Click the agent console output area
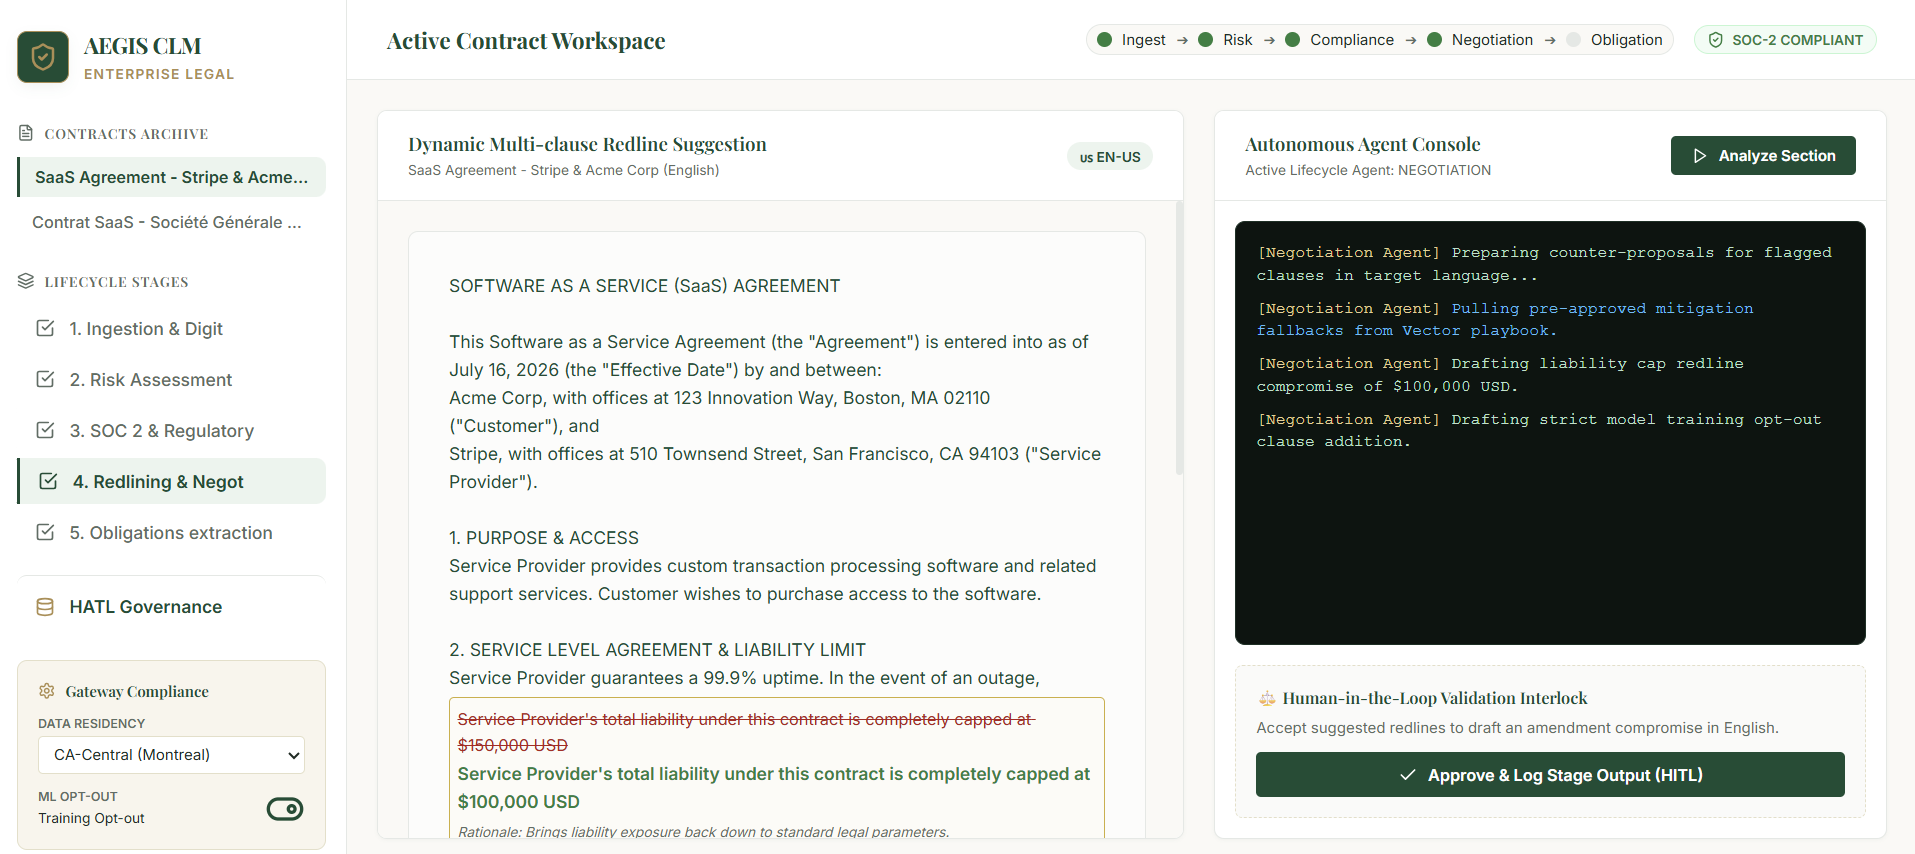This screenshot has width=1915, height=854. (1550, 433)
